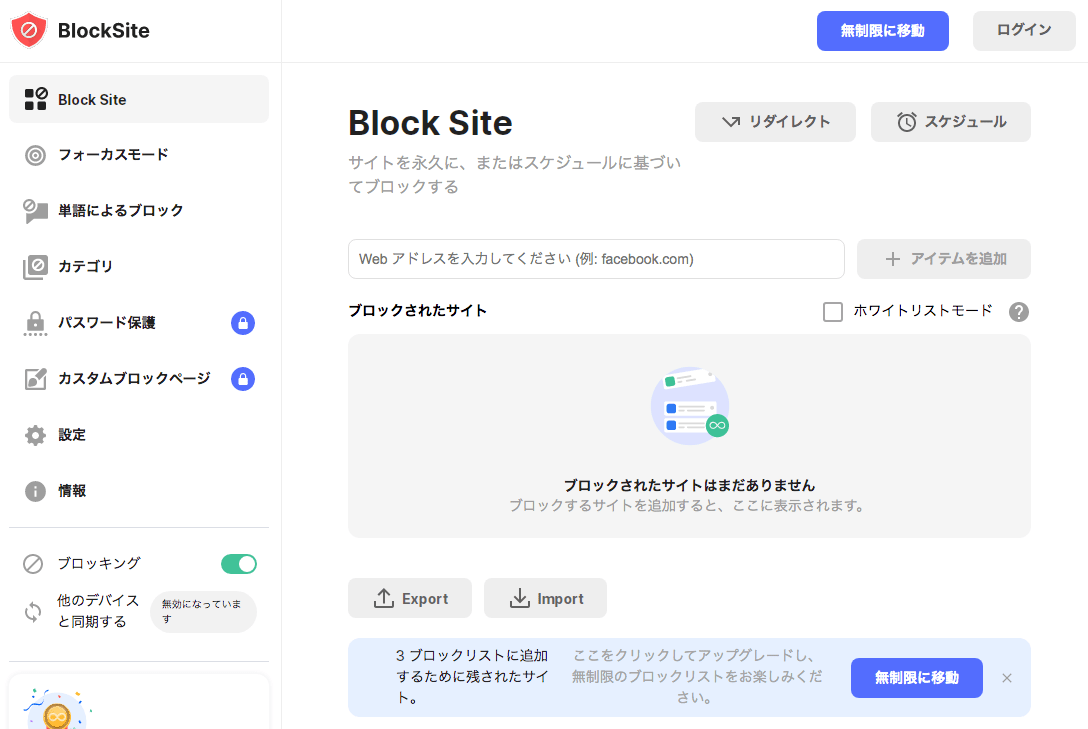Click the ここをクリックしてアップグレード banner text
The image size is (1088, 729).
pos(696,676)
